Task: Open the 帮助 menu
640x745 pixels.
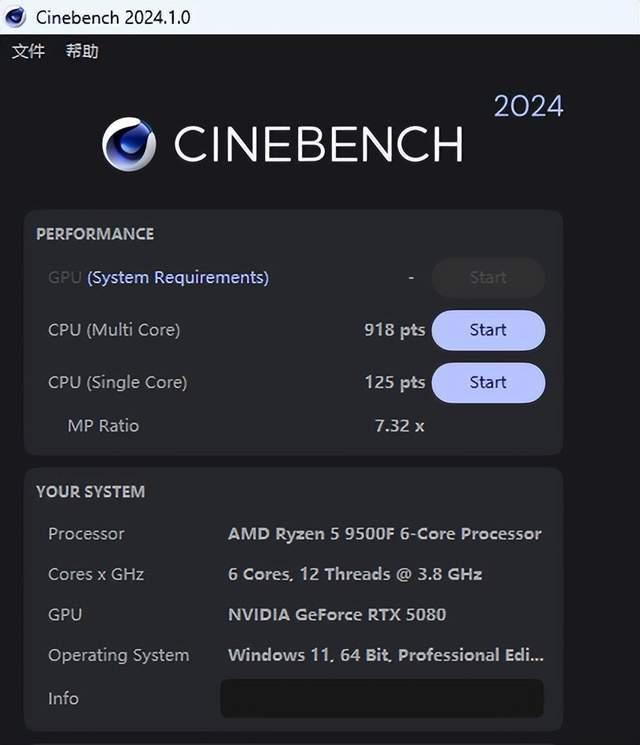Action: (x=82, y=51)
